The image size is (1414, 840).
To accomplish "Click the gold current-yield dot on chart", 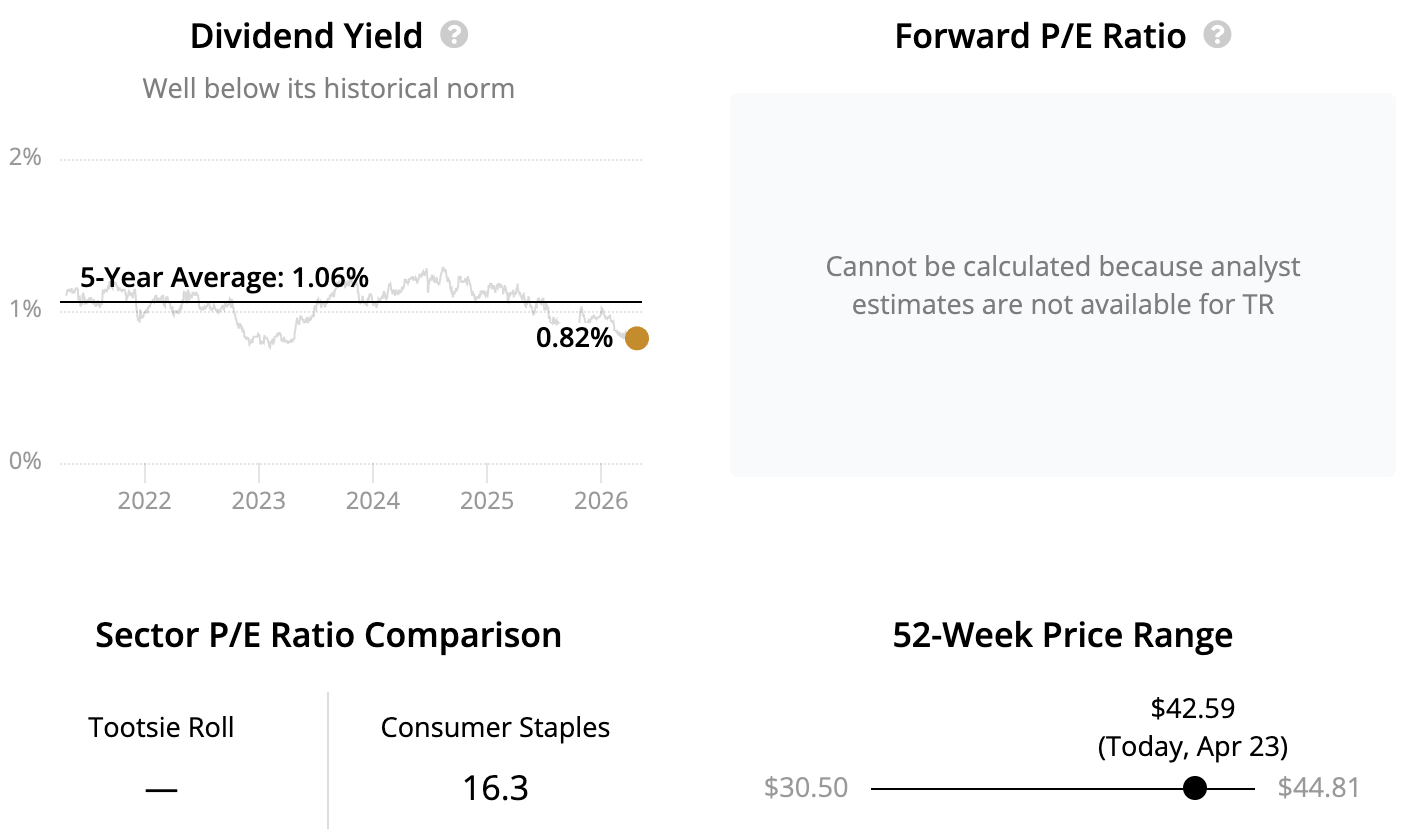I will pyautogui.click(x=636, y=338).
